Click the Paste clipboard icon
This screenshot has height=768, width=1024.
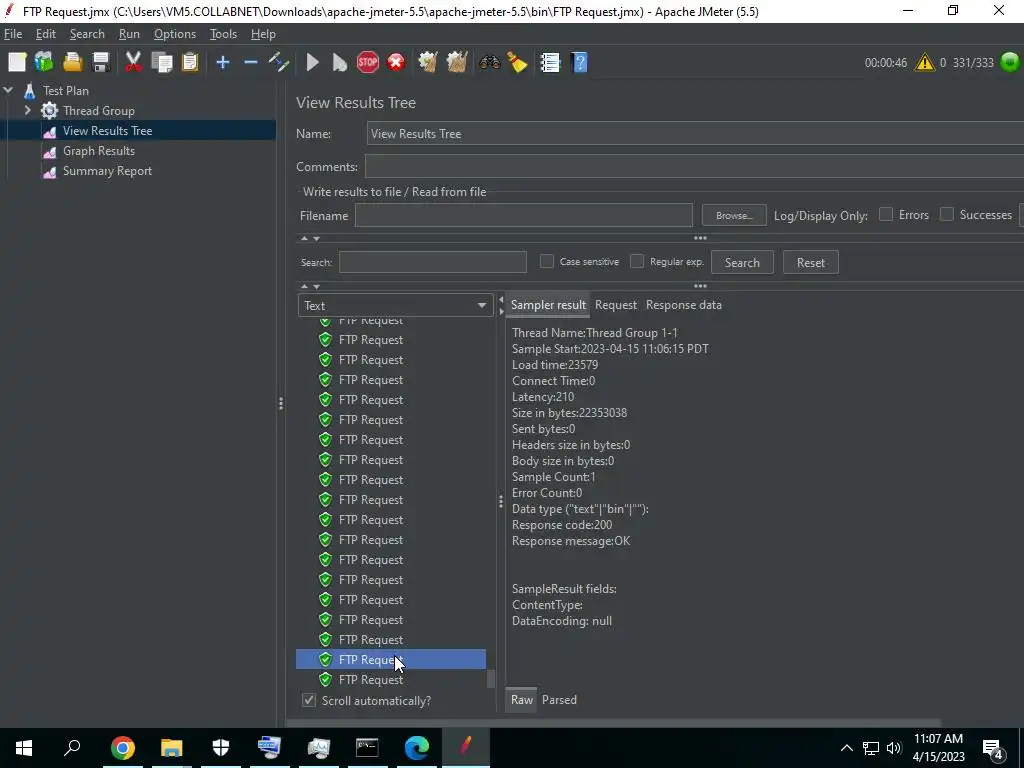point(190,63)
